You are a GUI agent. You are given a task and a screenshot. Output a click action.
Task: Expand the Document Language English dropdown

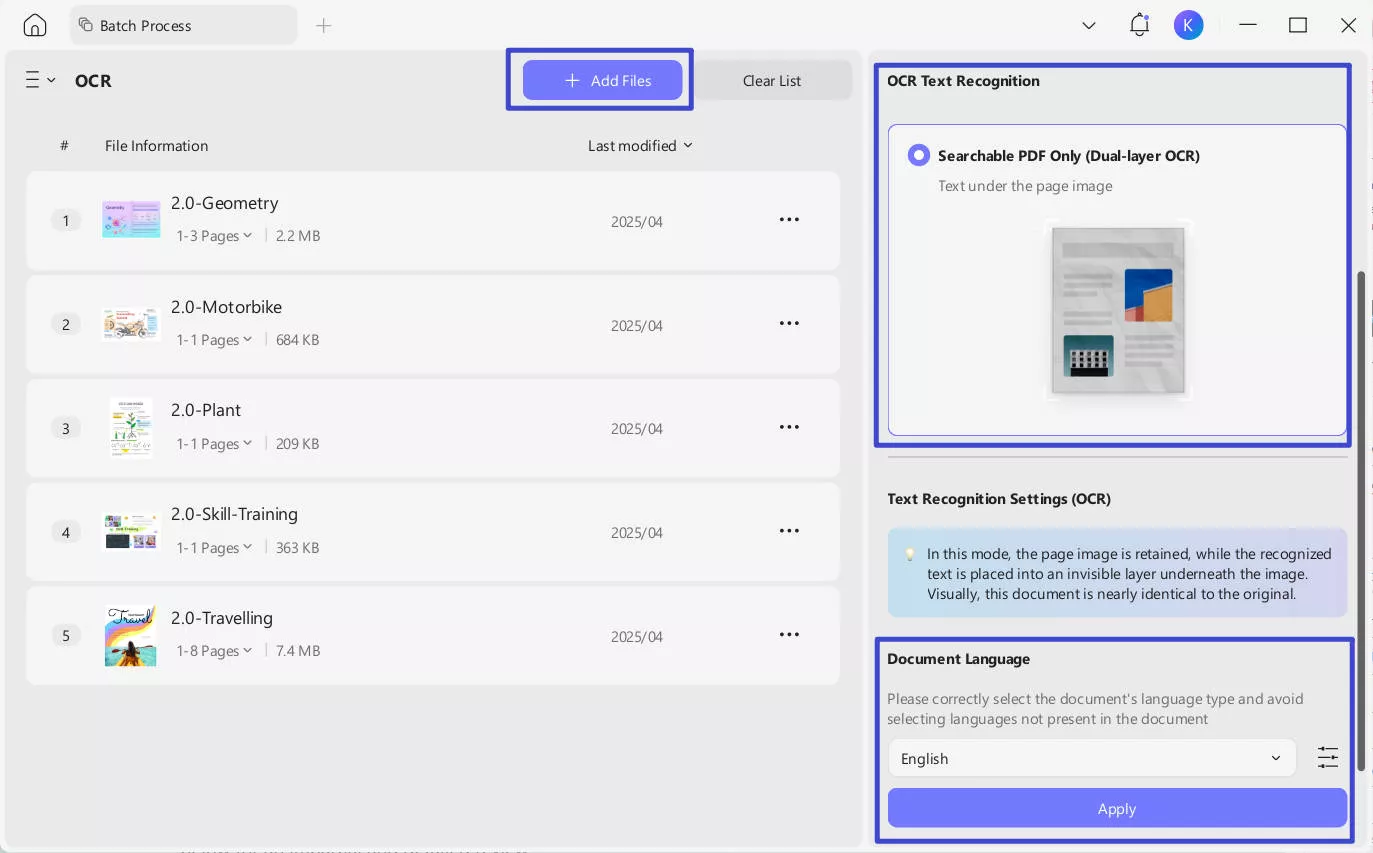pyautogui.click(x=1091, y=758)
